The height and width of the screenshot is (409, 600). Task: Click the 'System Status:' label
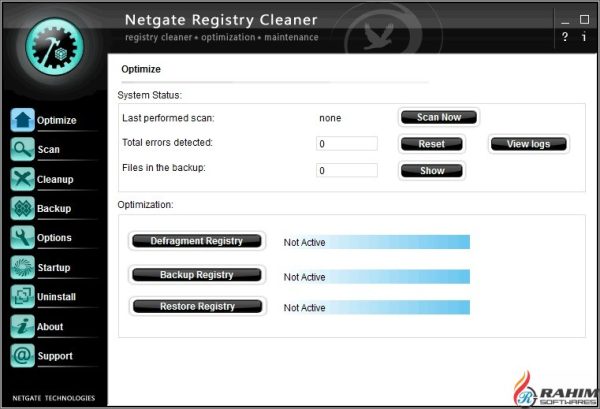click(150, 95)
